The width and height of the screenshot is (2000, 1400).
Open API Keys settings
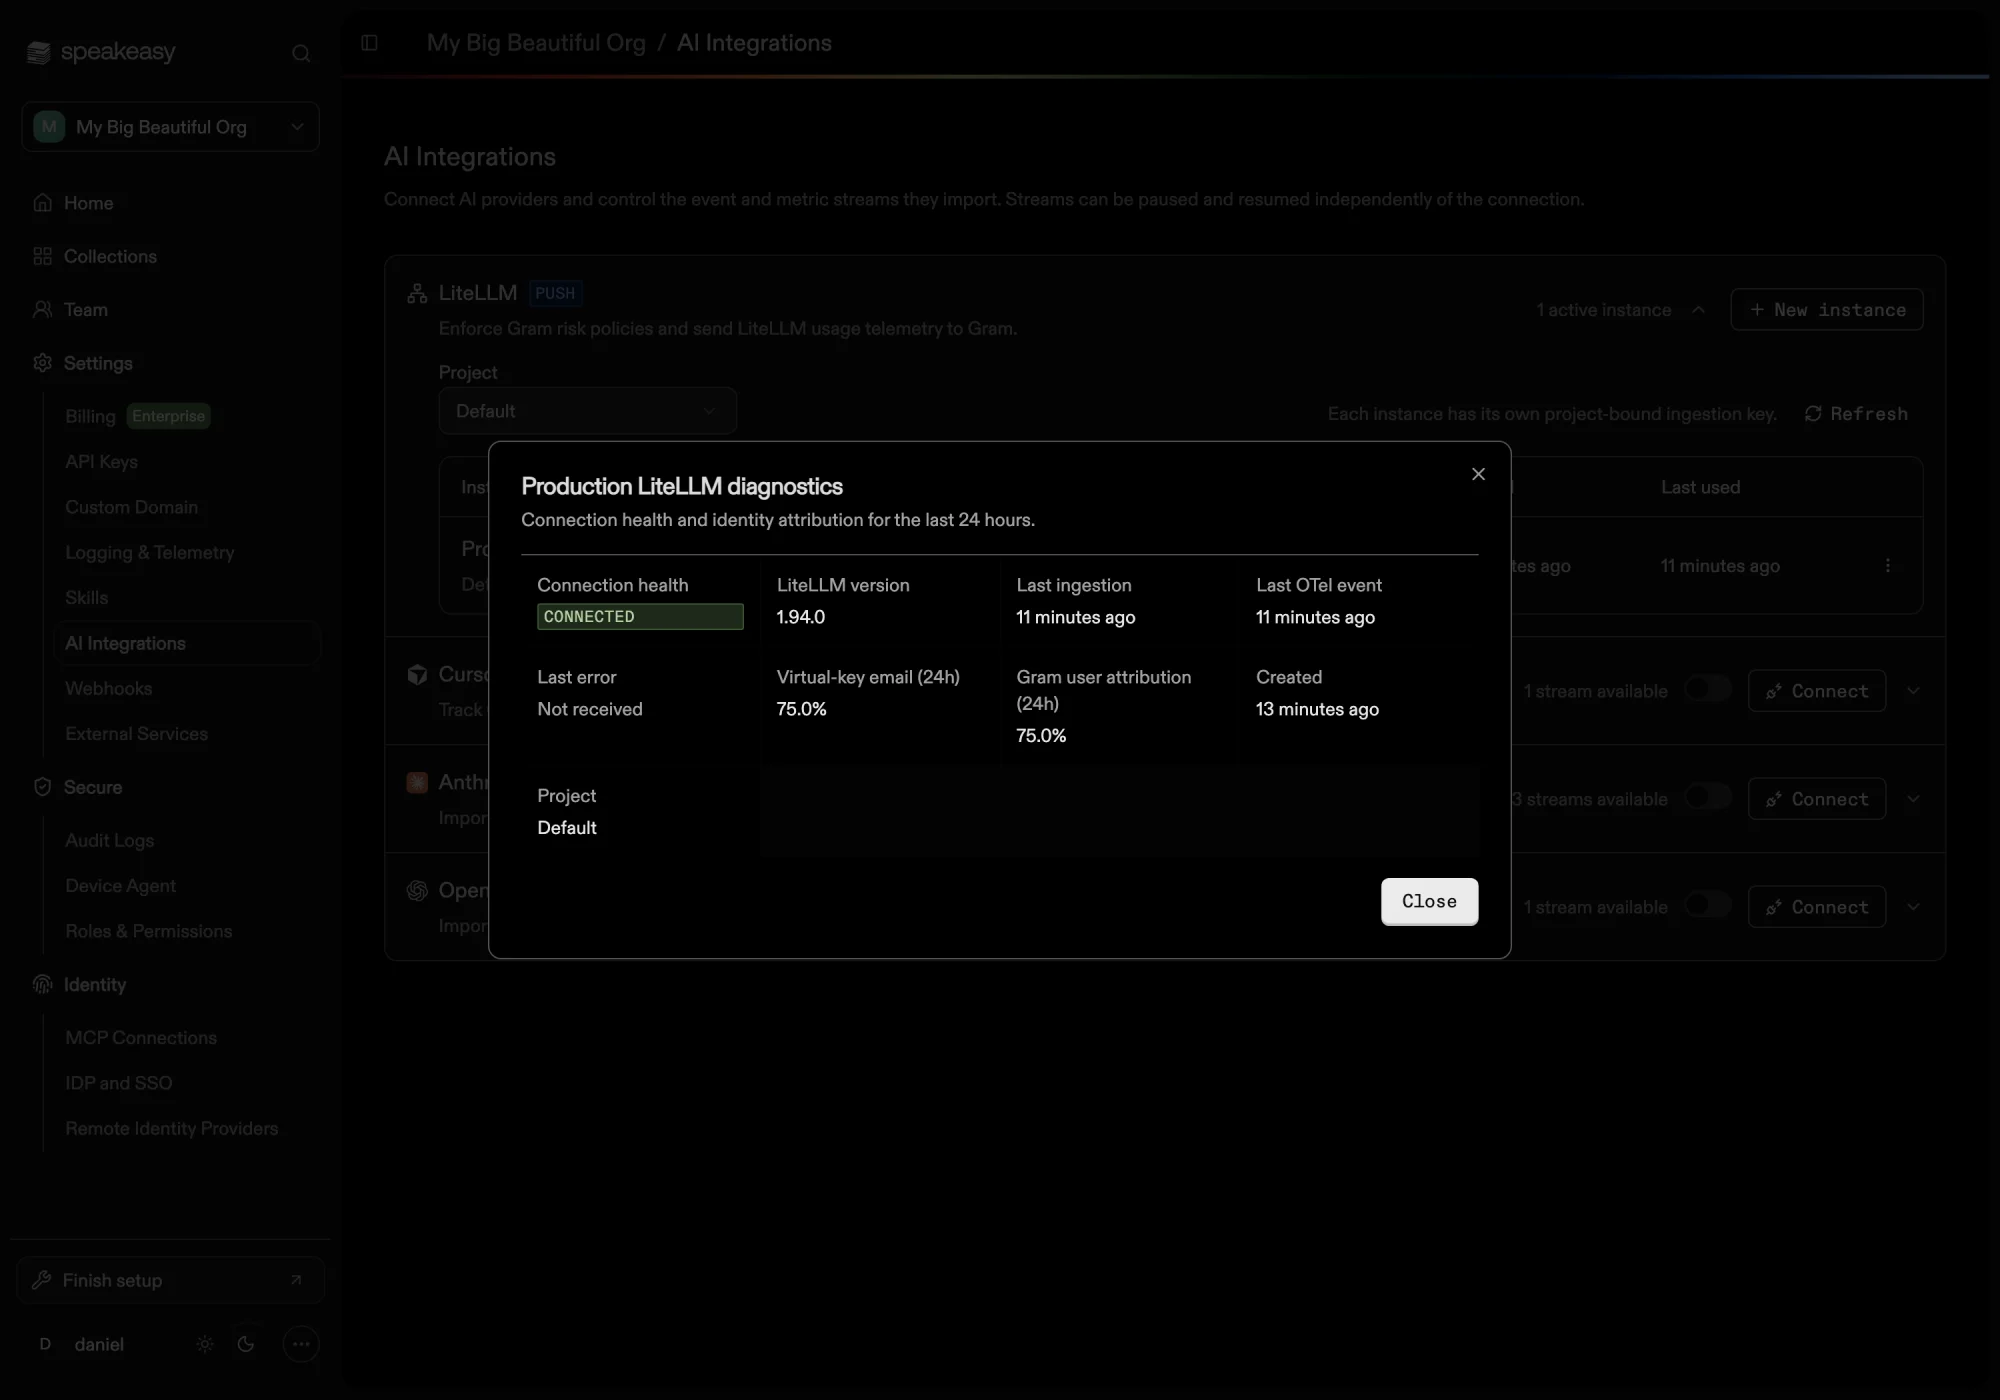pyautogui.click(x=101, y=462)
